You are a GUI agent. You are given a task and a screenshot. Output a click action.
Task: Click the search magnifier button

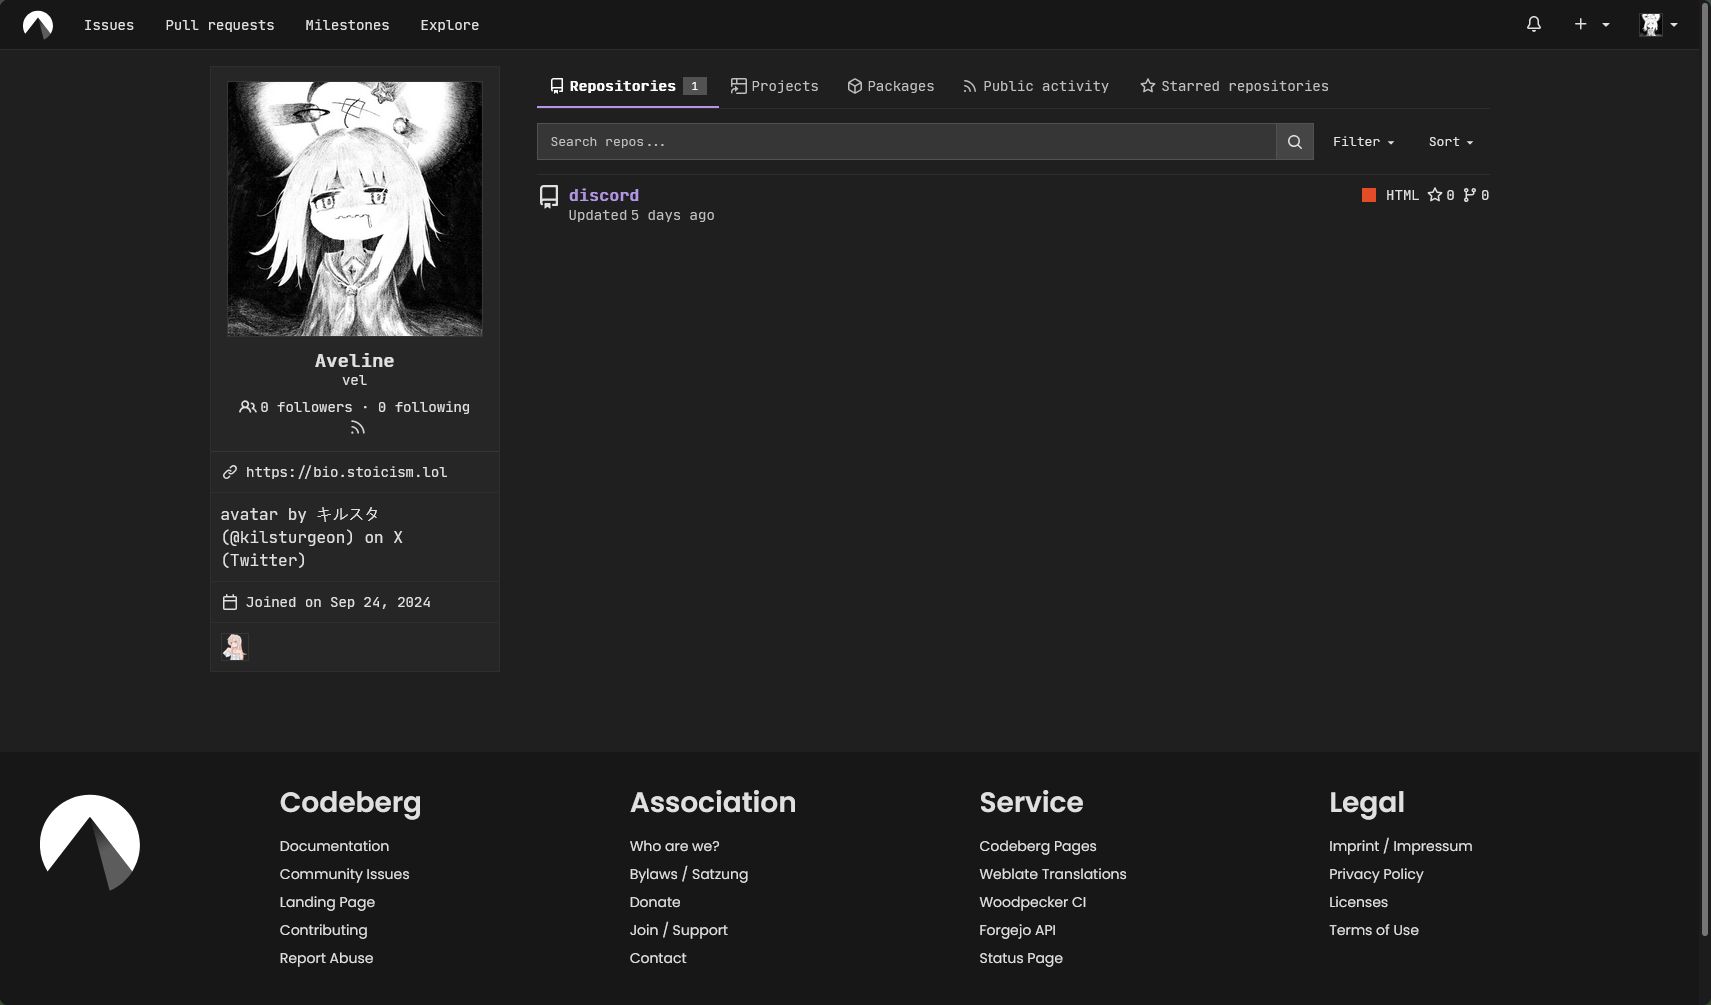click(1294, 142)
